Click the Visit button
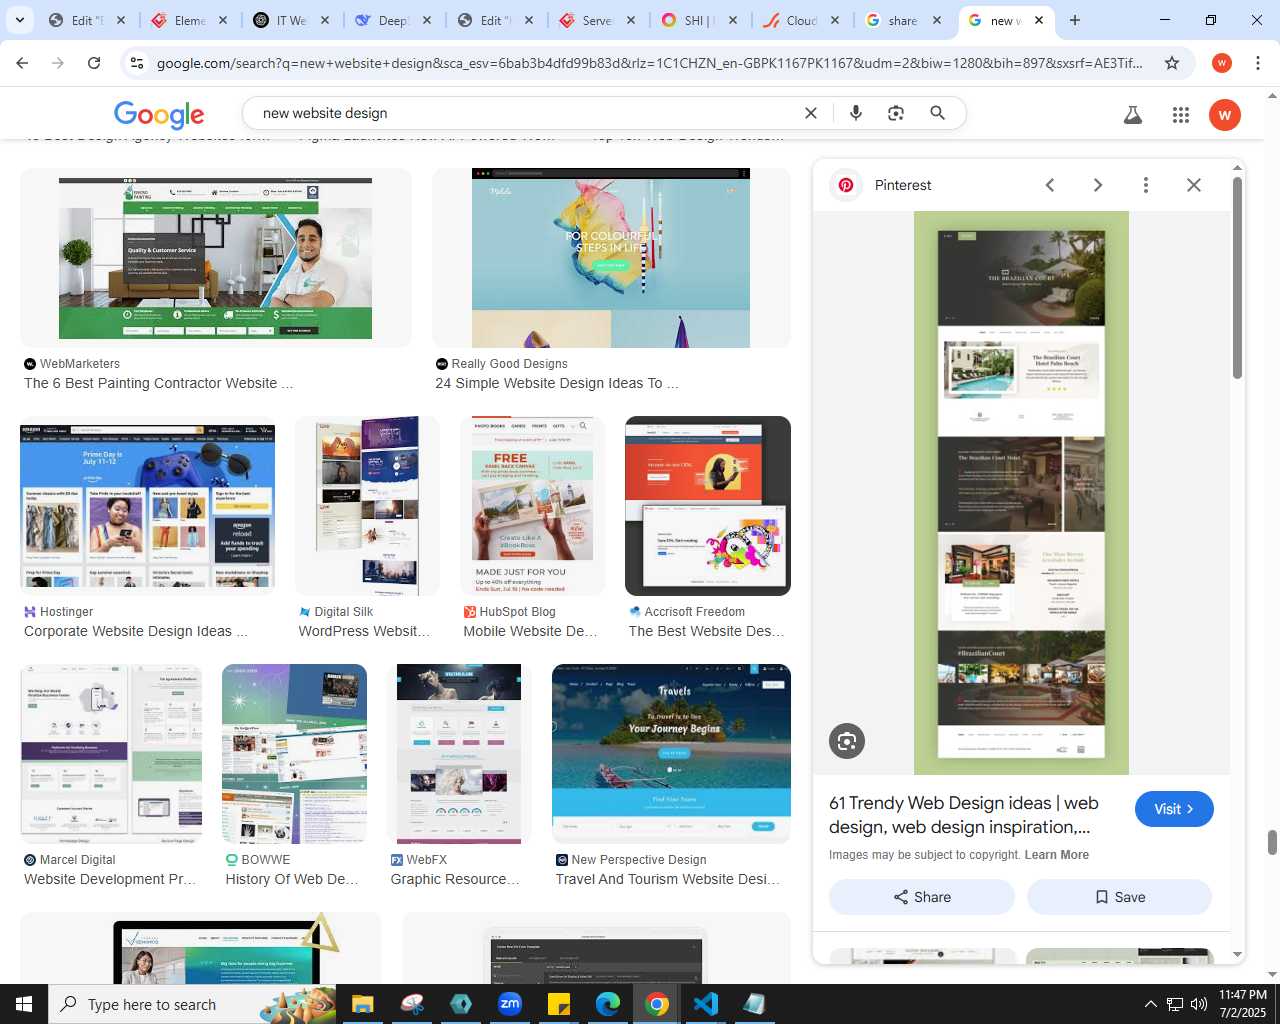 (1174, 809)
